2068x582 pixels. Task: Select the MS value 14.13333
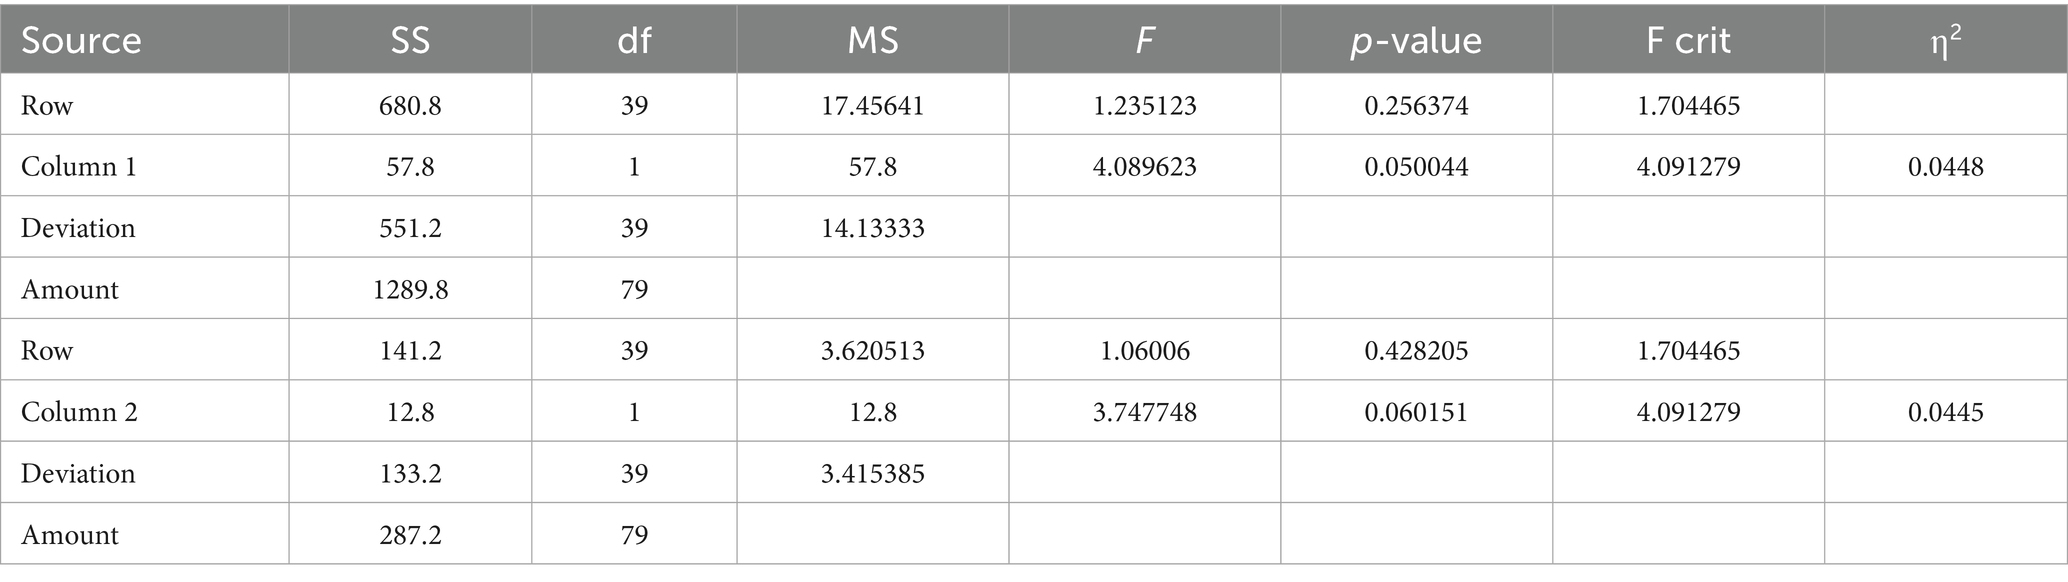[872, 228]
